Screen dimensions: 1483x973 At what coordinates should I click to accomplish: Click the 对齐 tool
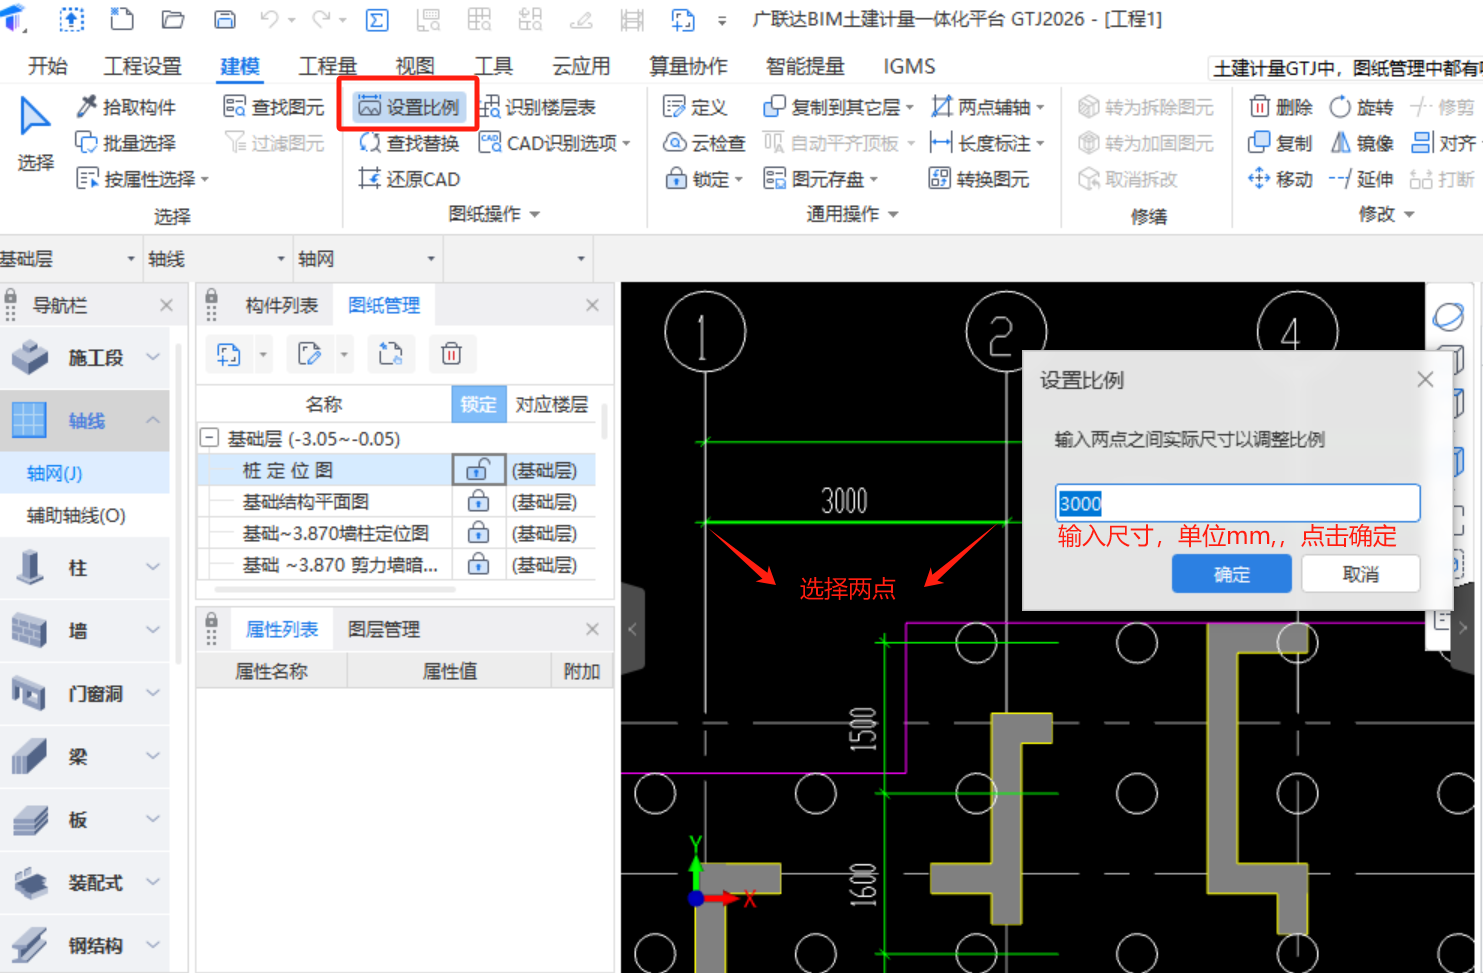click(x=1444, y=143)
